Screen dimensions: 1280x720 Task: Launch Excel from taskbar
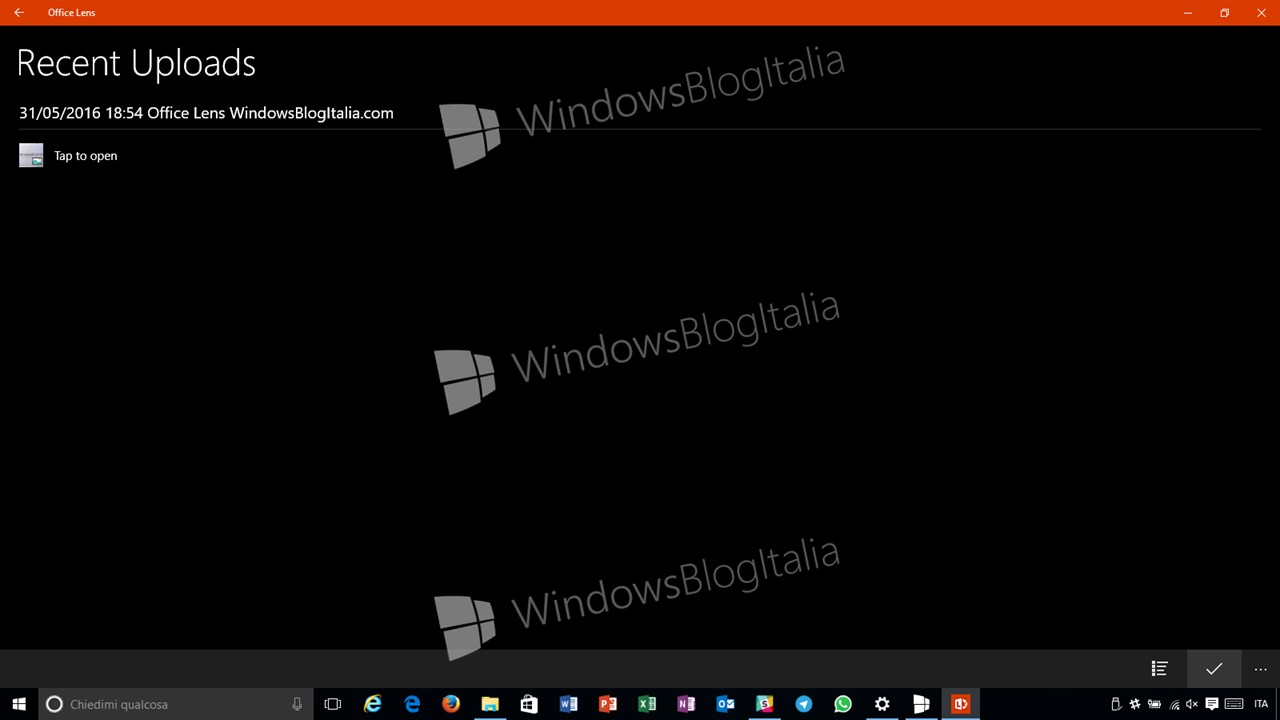coord(647,704)
